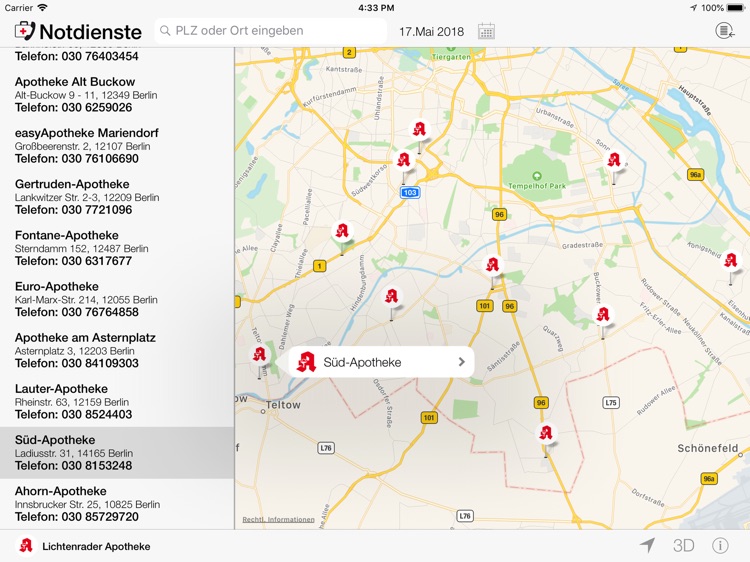Image resolution: width=750 pixels, height=562 pixels.
Task: Switch the map to 3D view
Action: (684, 545)
